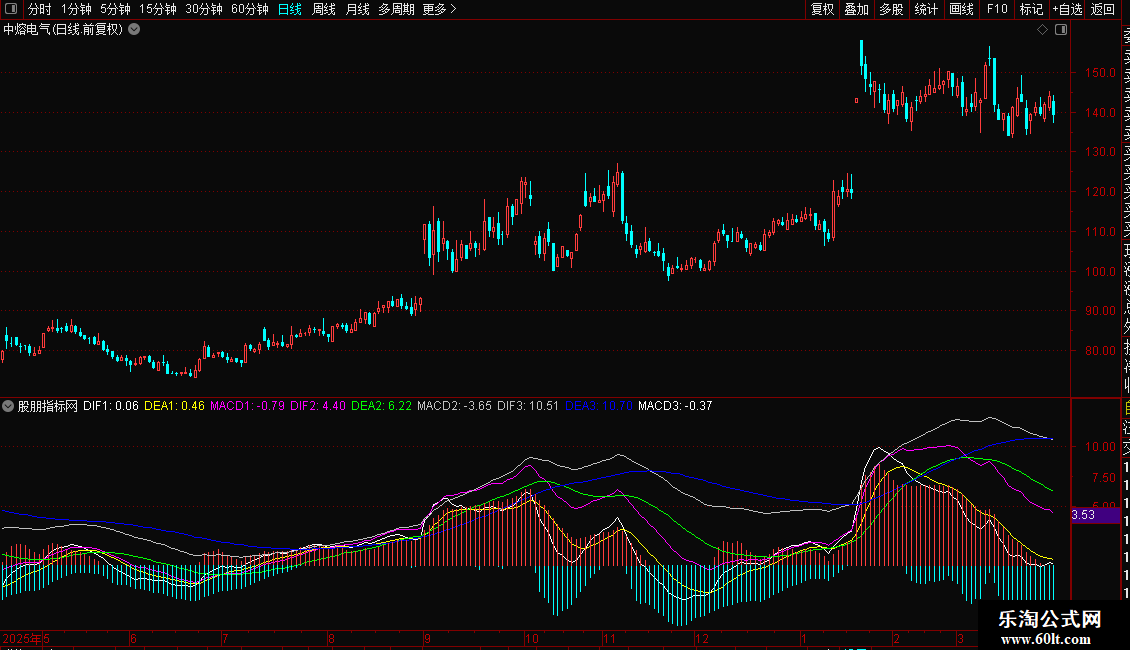Select the 5分钟 period
The height and width of the screenshot is (650, 1130).
coord(115,9)
